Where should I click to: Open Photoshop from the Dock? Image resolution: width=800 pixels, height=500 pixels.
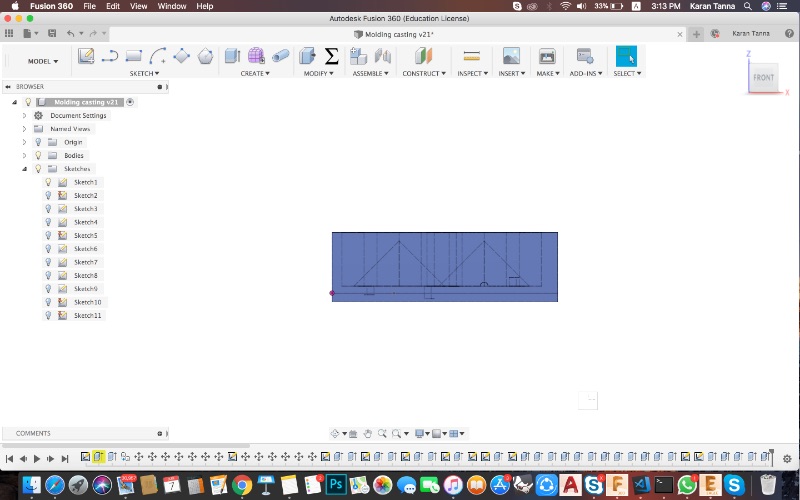coord(336,484)
